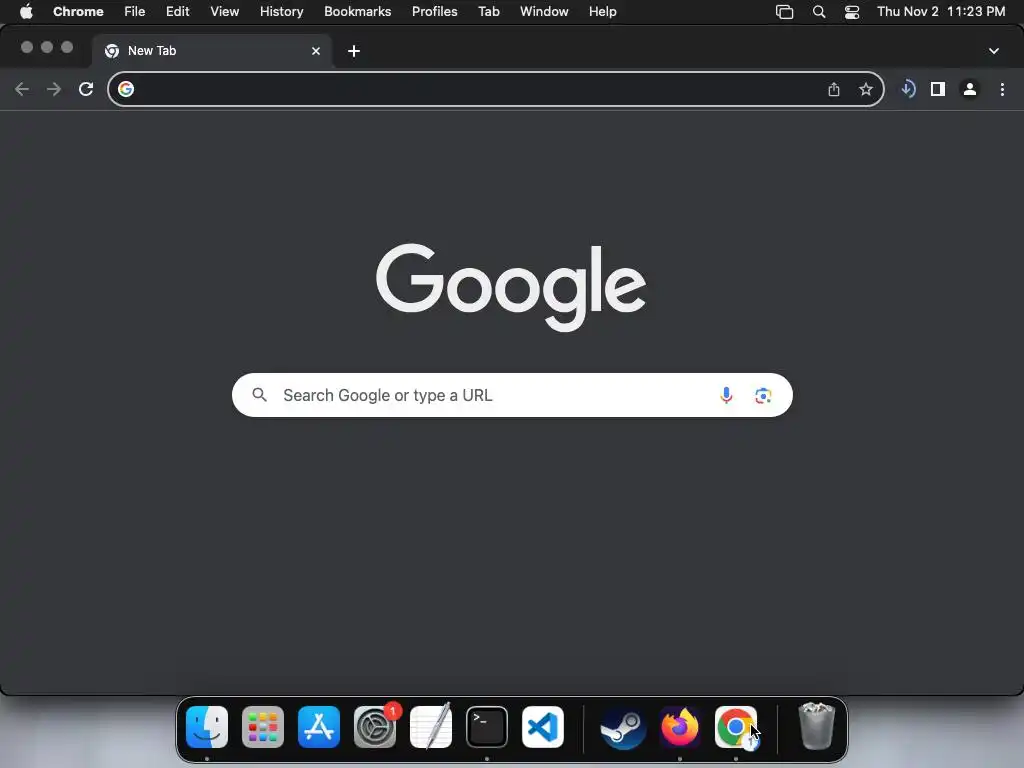Screen dimensions: 1024x768
Task: Click the Stage Manager windows icon in menu bar
Action: click(x=784, y=12)
